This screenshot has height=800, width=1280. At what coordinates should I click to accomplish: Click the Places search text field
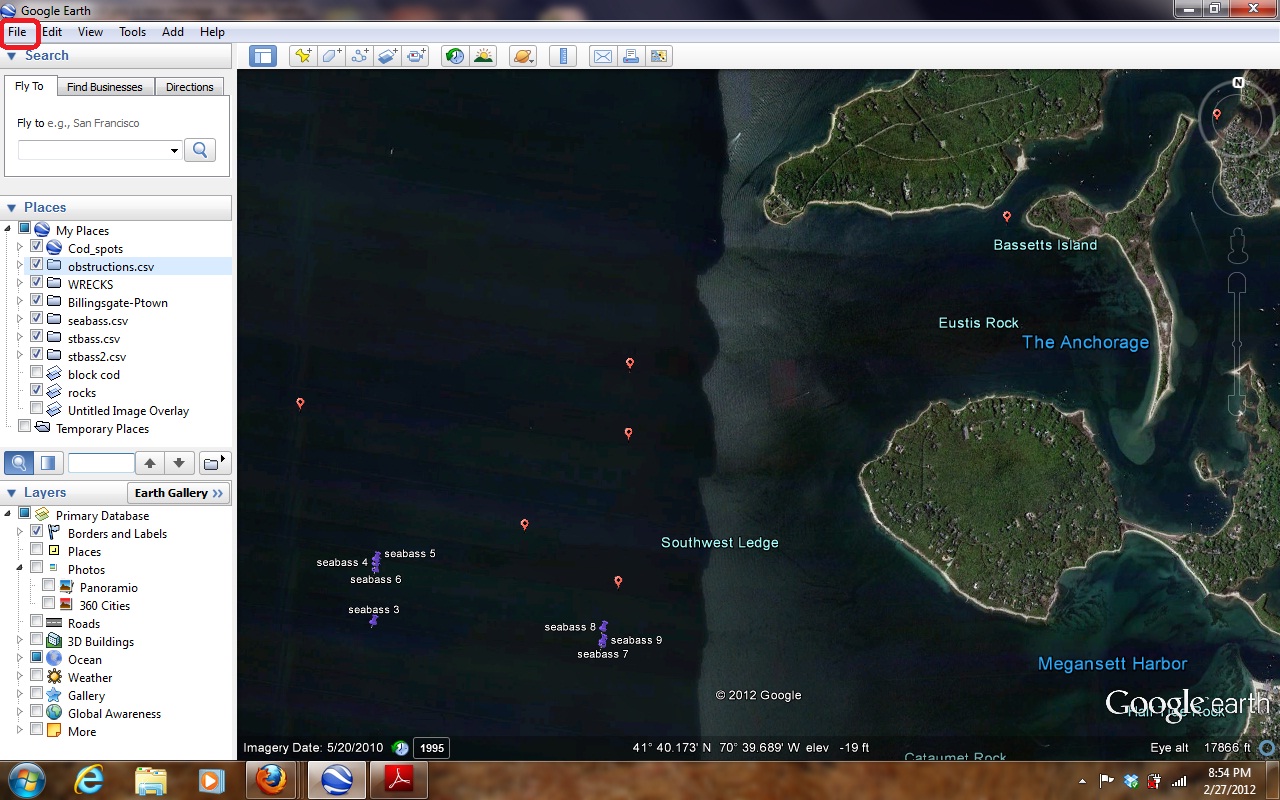point(101,463)
